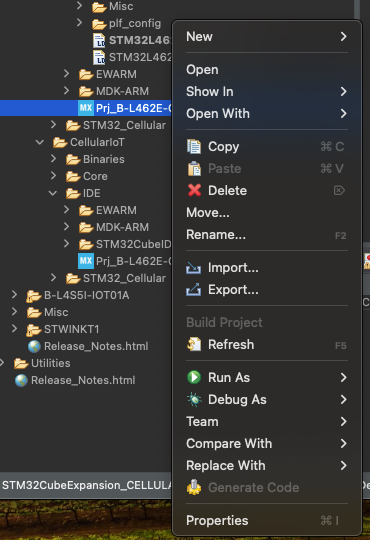Screen dimensions: 370x540
Task: Click the Core folder icon
Action: [73, 176]
